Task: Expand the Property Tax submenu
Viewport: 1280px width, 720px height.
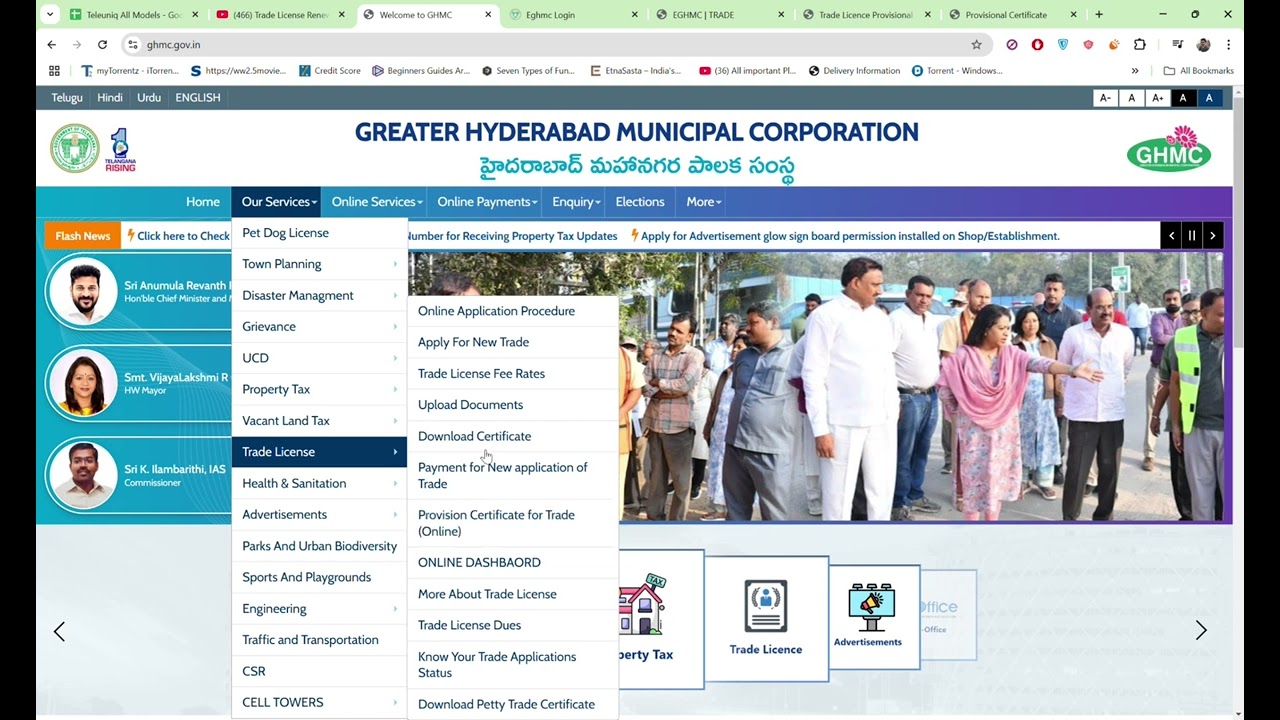Action: 319,389
